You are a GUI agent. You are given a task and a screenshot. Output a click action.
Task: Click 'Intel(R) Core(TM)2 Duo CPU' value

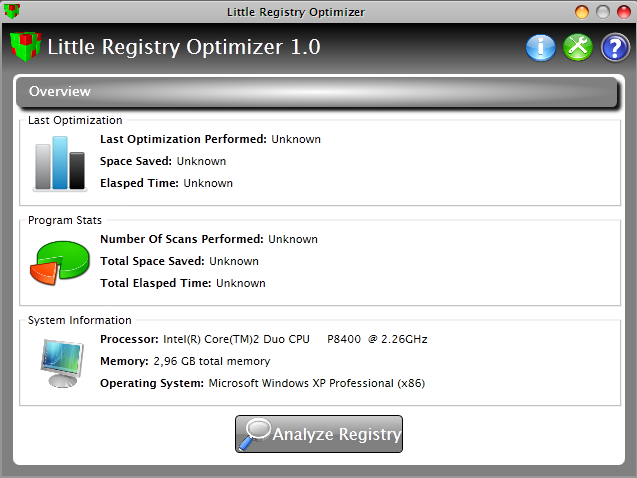coord(236,339)
